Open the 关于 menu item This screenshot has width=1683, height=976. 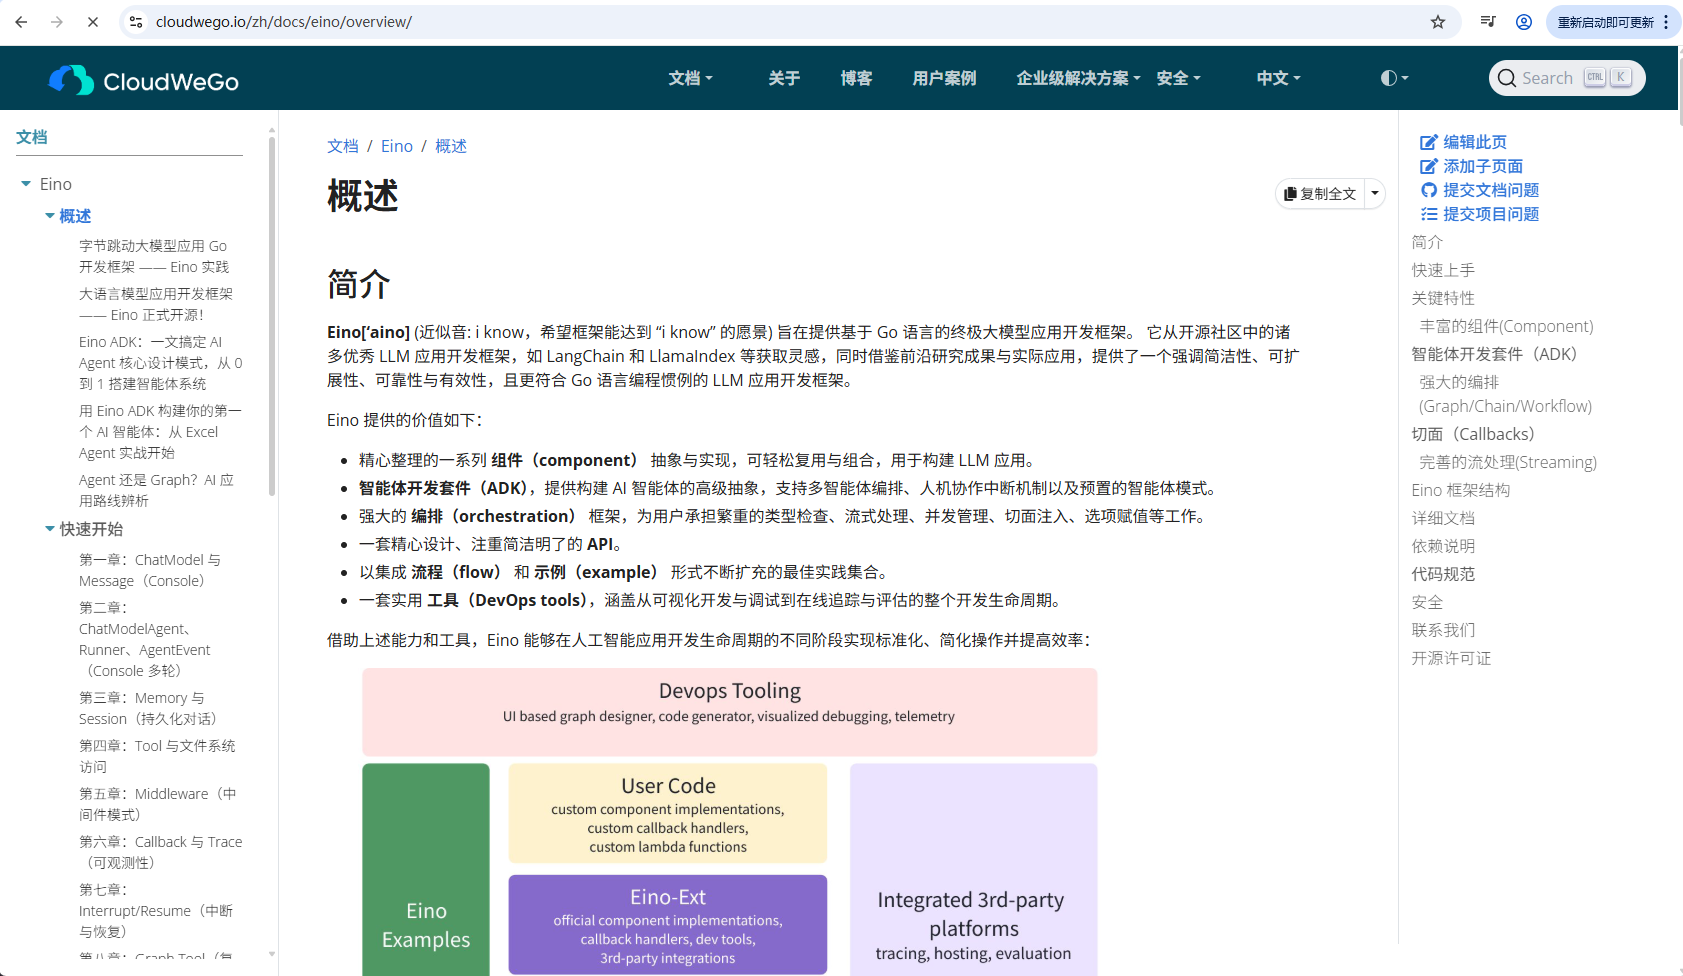pyautogui.click(x=784, y=78)
